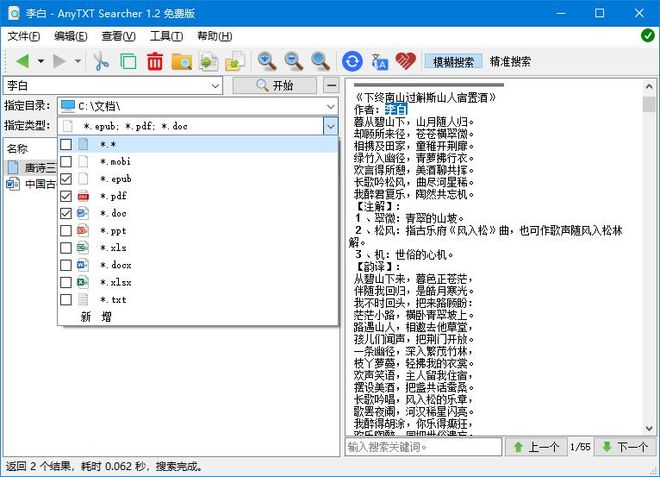Go to previous match with 上一个
Viewport: 660px width, 477px height.
536,447
